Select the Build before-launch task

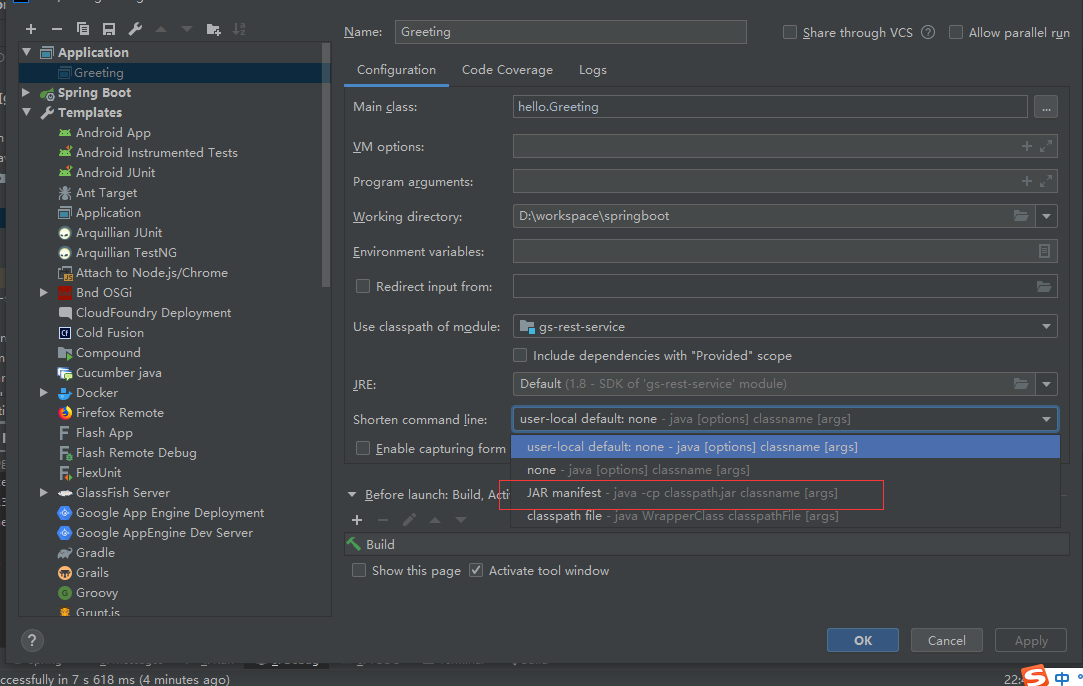coord(707,544)
